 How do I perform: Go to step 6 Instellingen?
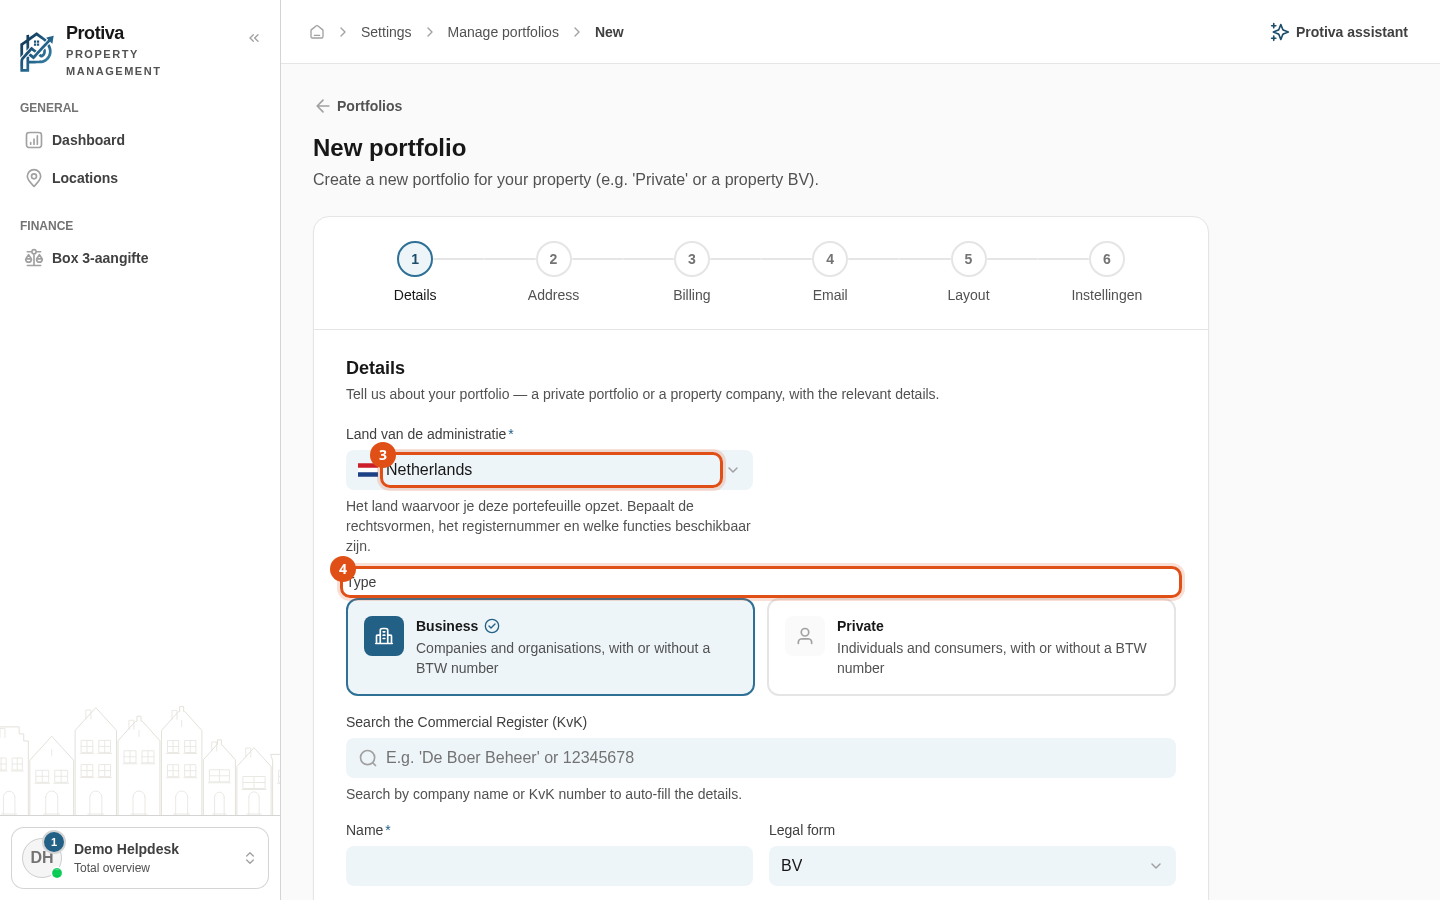(1107, 259)
